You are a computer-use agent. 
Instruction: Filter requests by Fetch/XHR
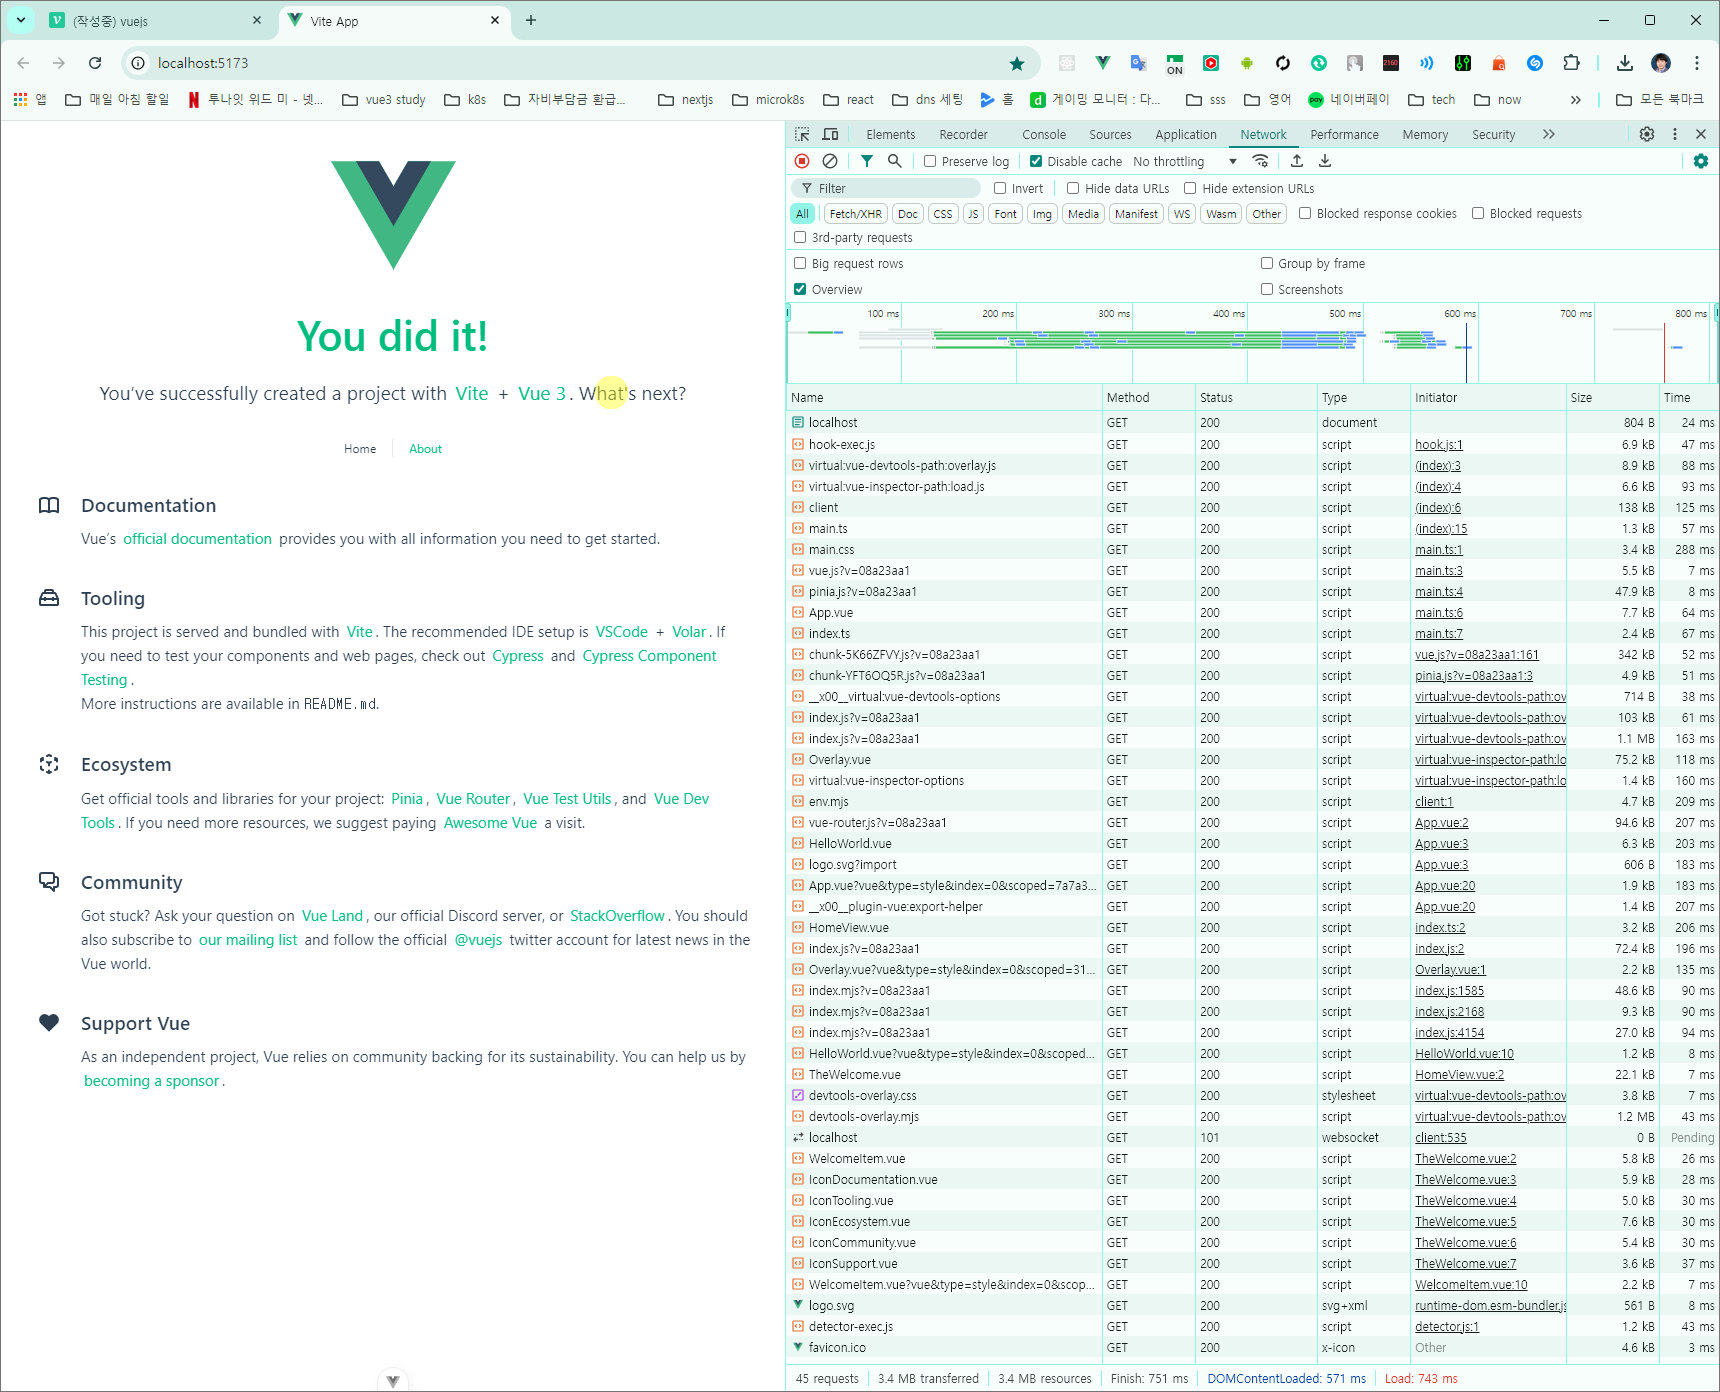click(855, 213)
